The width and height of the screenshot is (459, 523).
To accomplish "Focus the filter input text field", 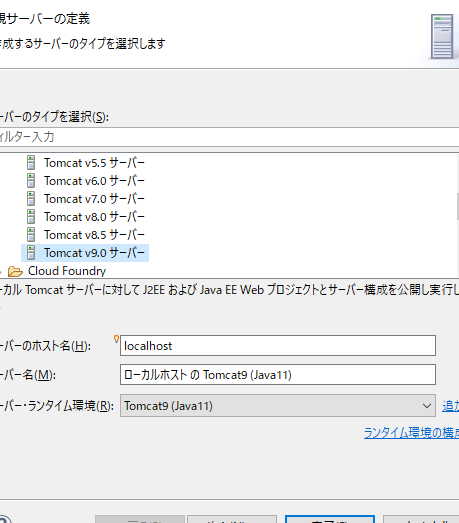I will [230, 137].
